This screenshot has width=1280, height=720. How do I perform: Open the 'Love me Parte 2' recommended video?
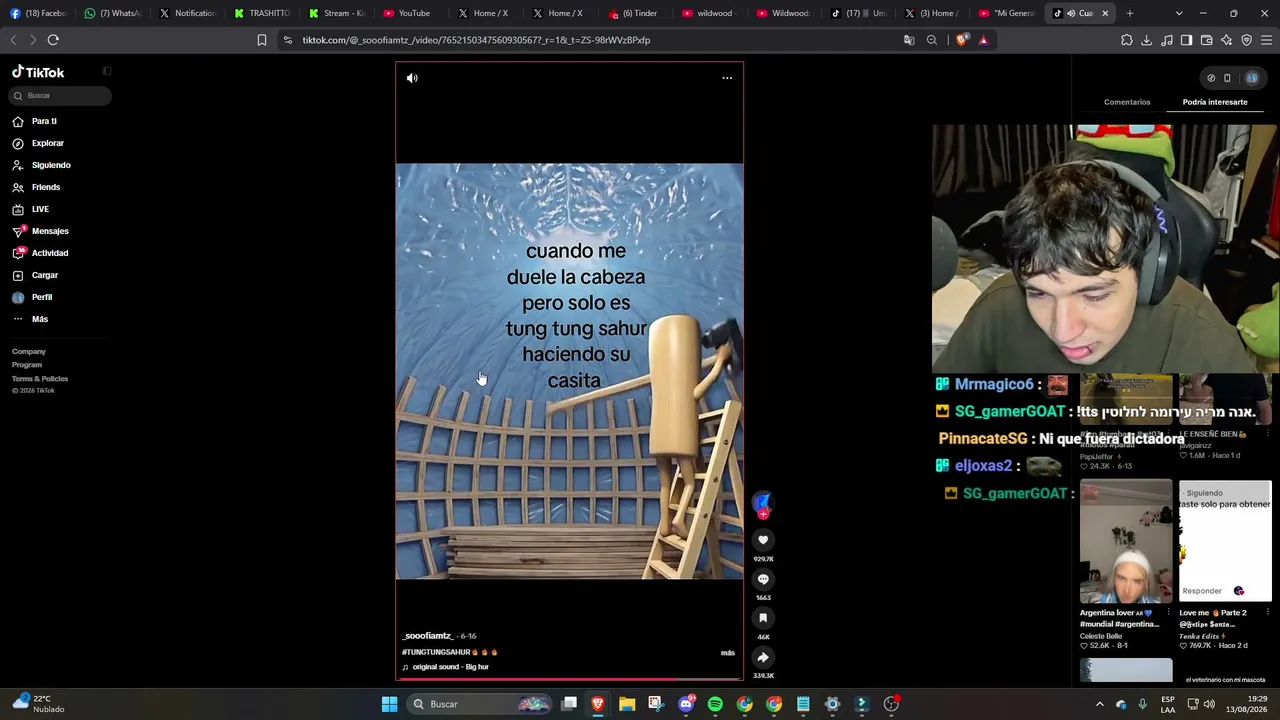pos(1225,542)
